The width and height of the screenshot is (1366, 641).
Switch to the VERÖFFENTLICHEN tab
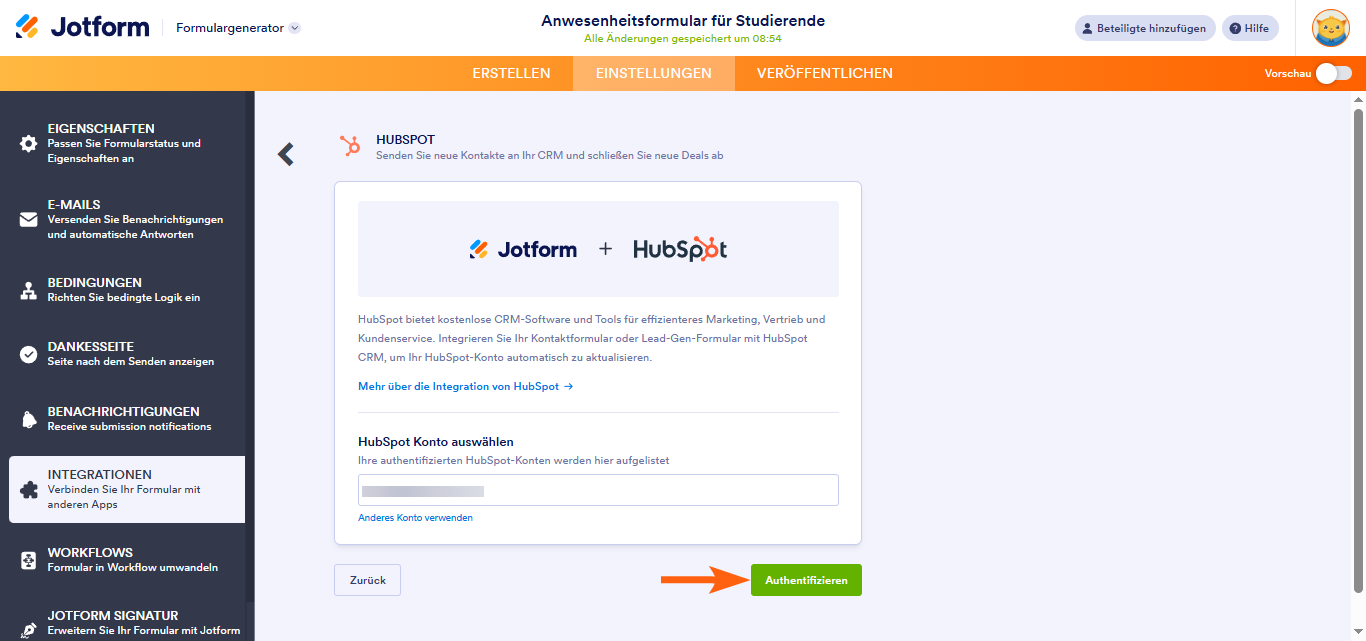(825, 73)
